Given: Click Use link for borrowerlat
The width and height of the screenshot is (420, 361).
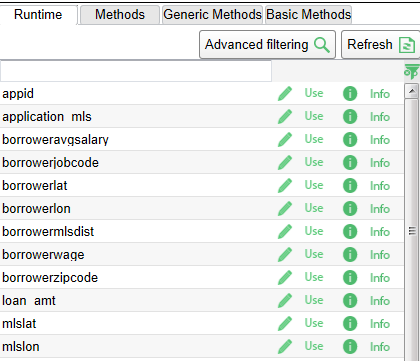Looking at the screenshot, I should [314, 185].
